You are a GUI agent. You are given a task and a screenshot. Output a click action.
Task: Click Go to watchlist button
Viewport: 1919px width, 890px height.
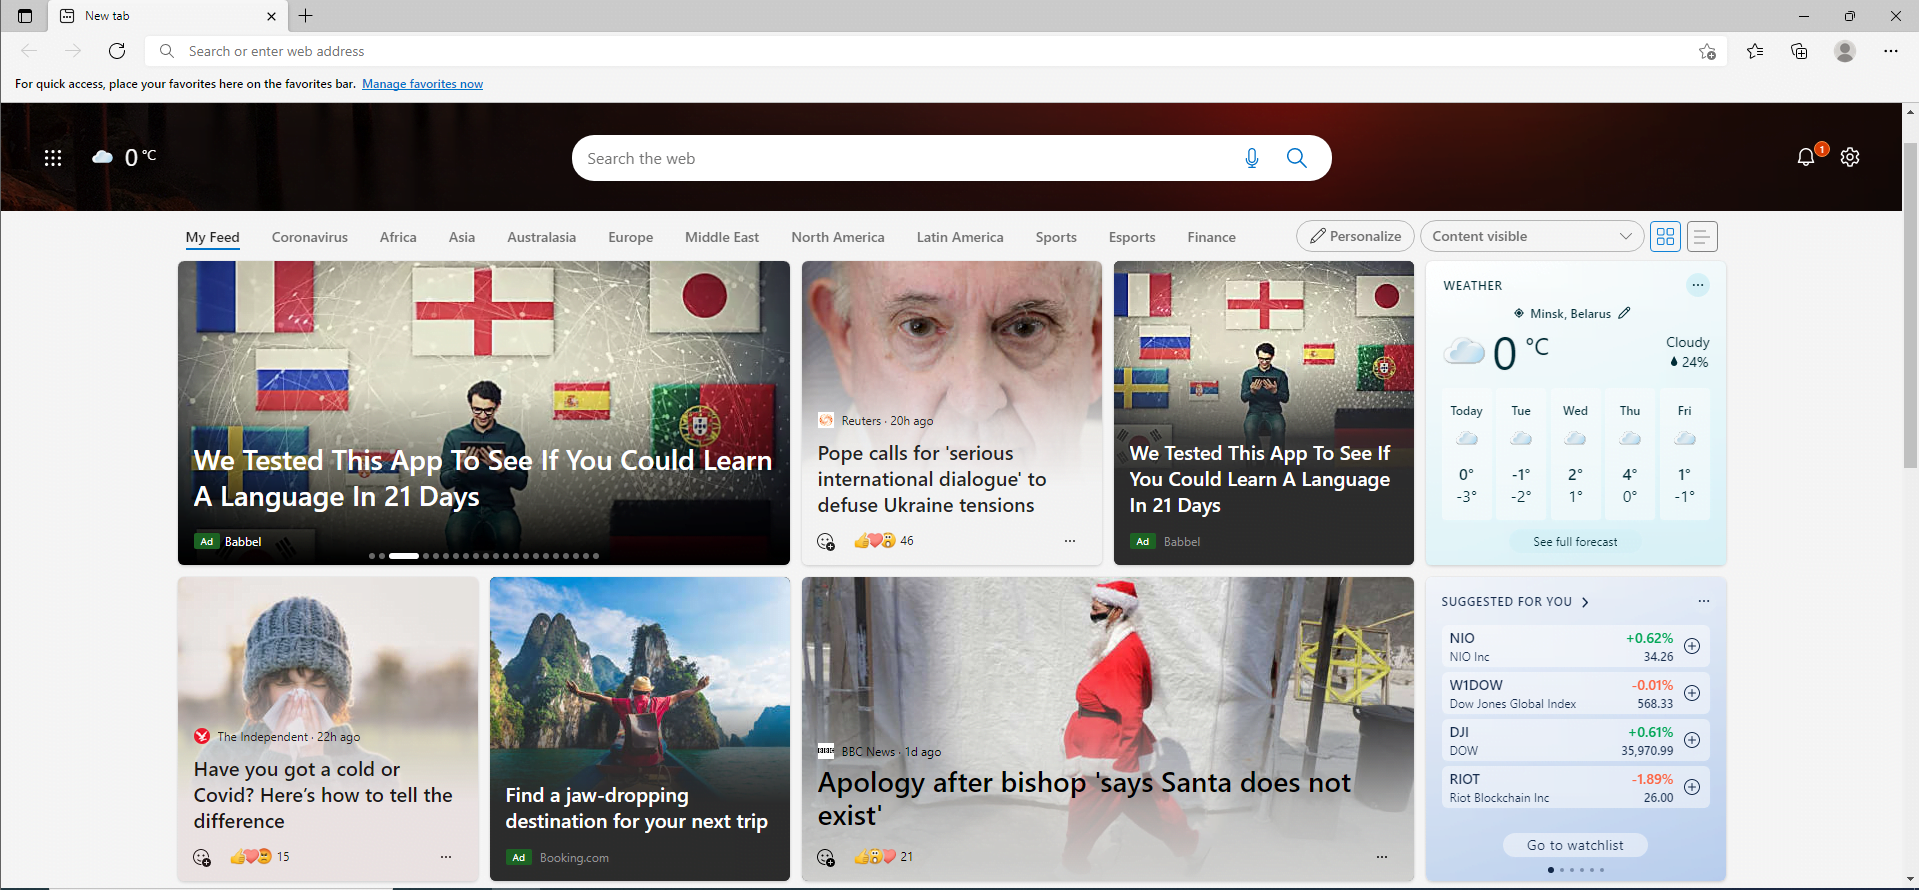click(x=1575, y=845)
